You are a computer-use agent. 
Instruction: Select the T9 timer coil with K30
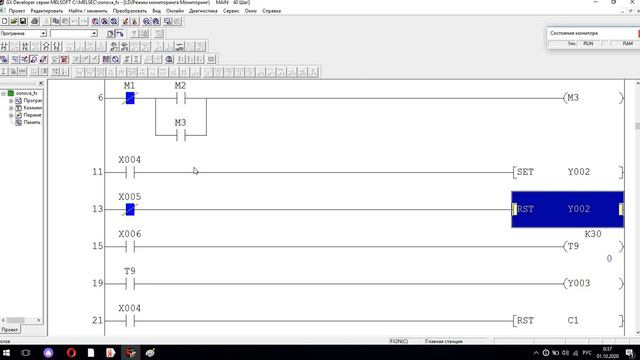[x=593, y=247]
